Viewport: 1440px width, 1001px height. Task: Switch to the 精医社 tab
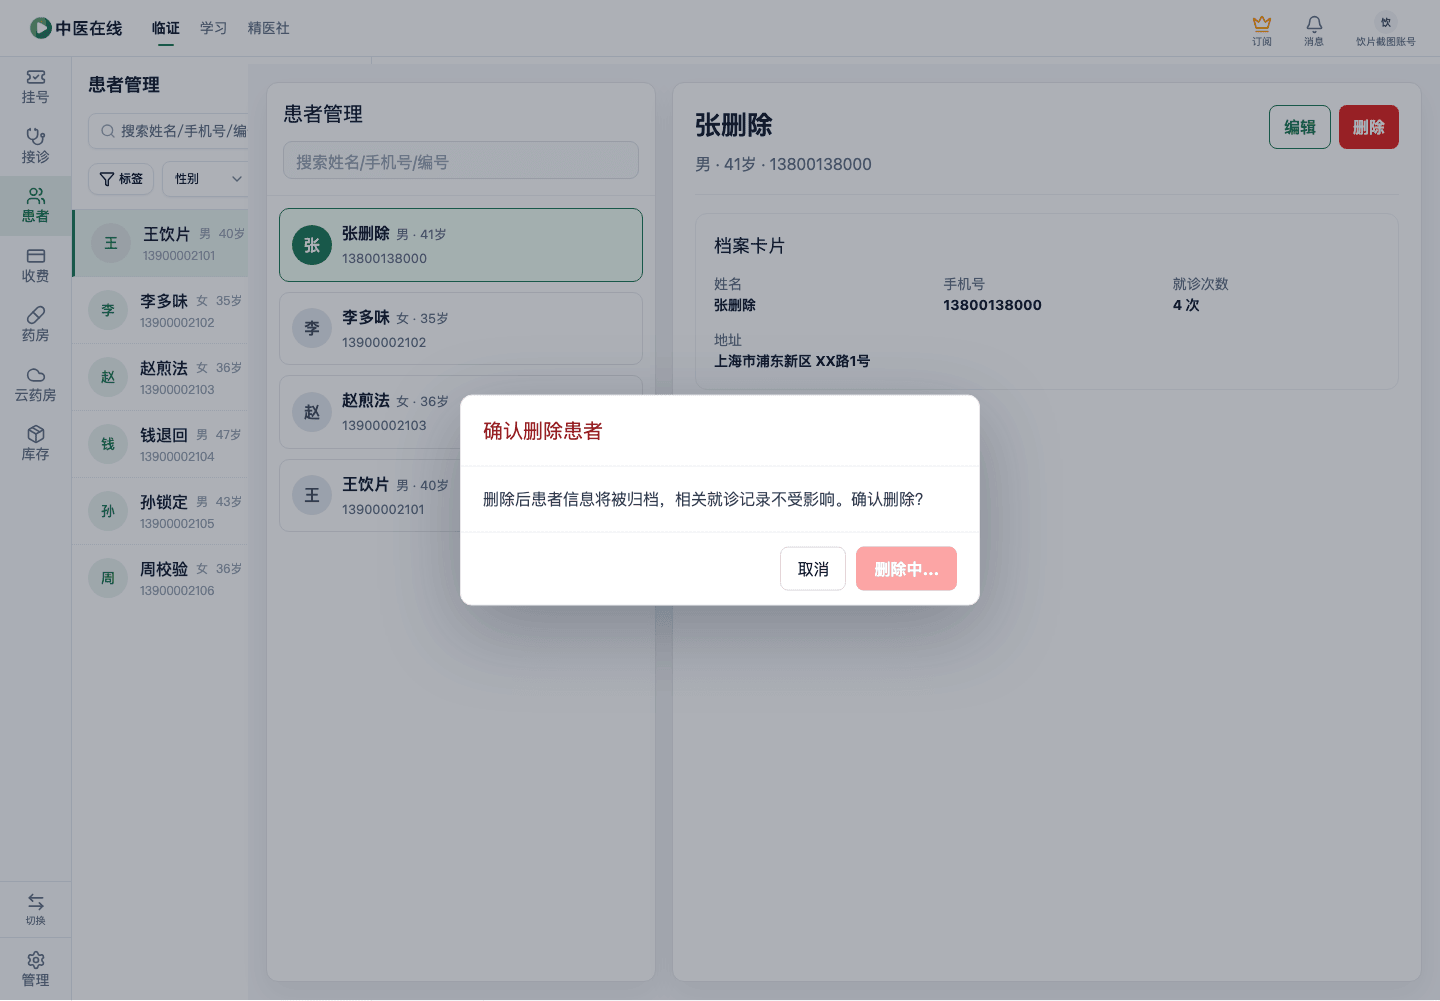coord(269,28)
